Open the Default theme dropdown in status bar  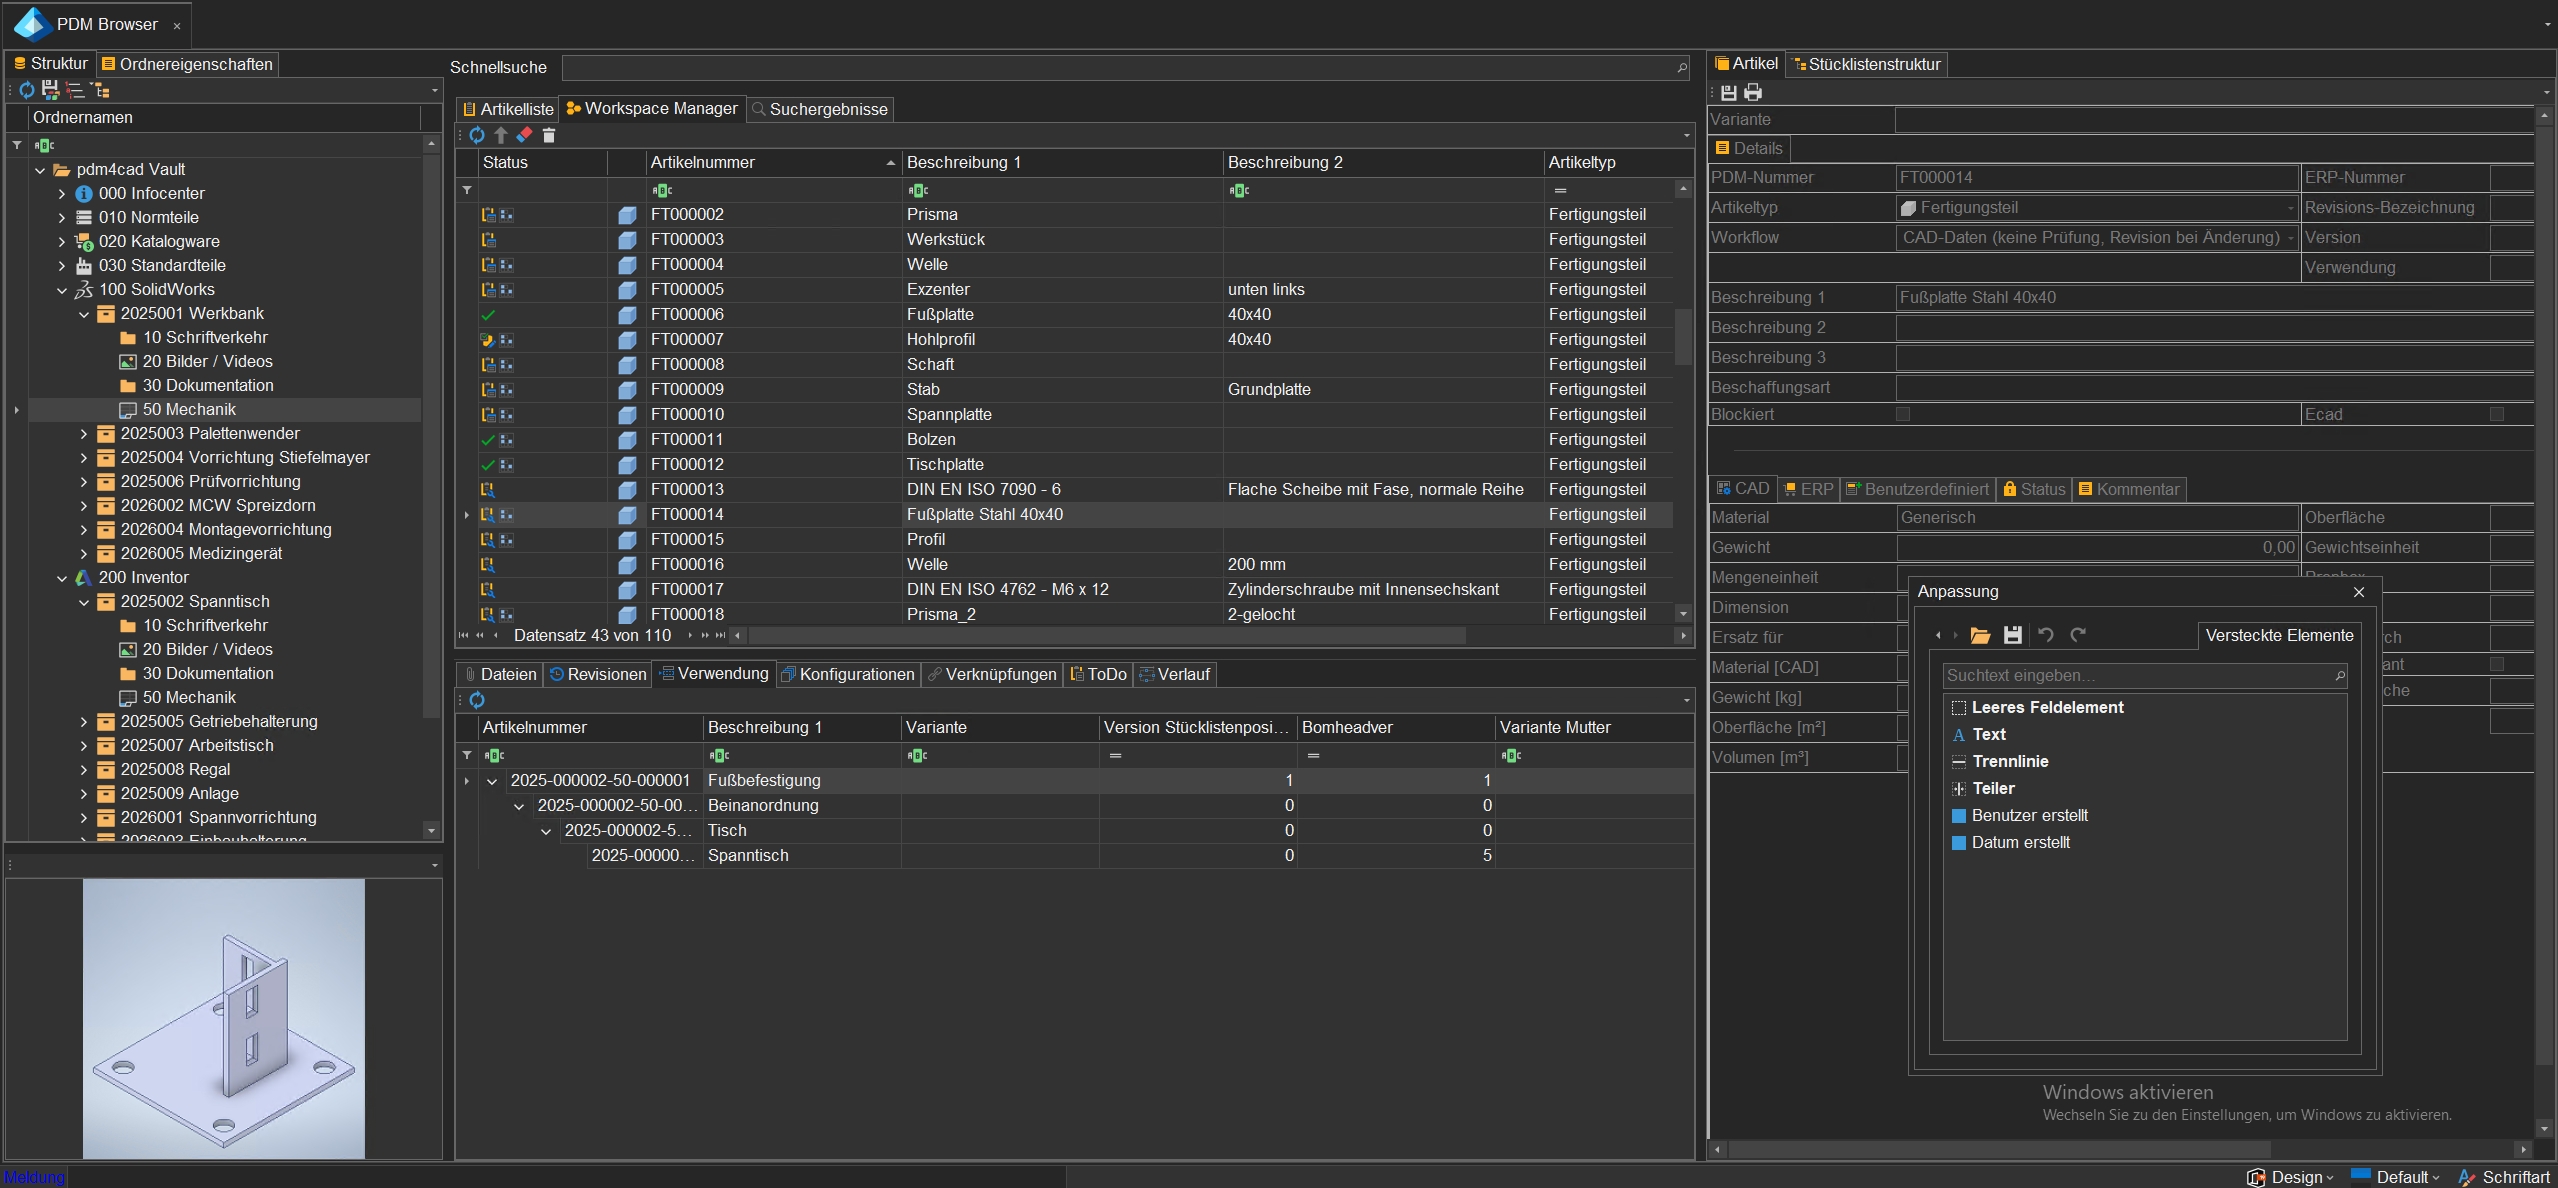pyautogui.click(x=2396, y=1177)
